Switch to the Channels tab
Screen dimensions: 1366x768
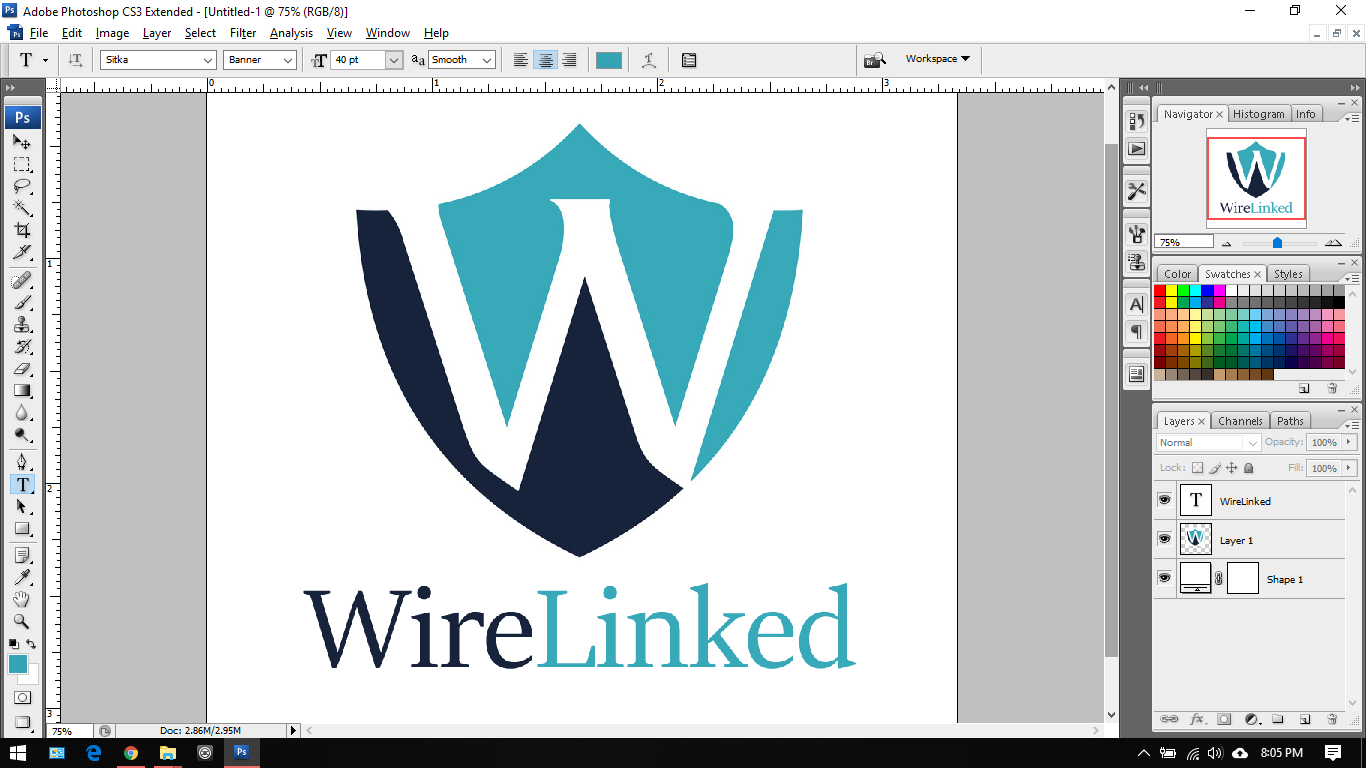coord(1240,421)
